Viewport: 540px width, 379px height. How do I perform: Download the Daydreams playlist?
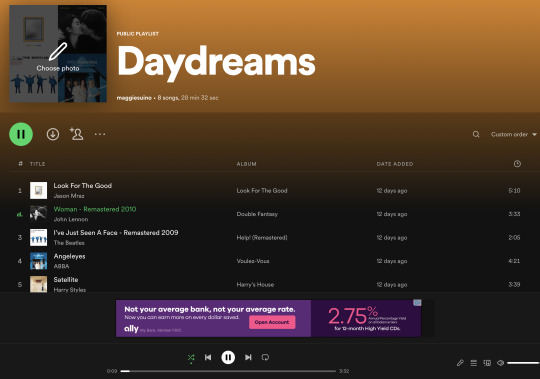pos(53,134)
